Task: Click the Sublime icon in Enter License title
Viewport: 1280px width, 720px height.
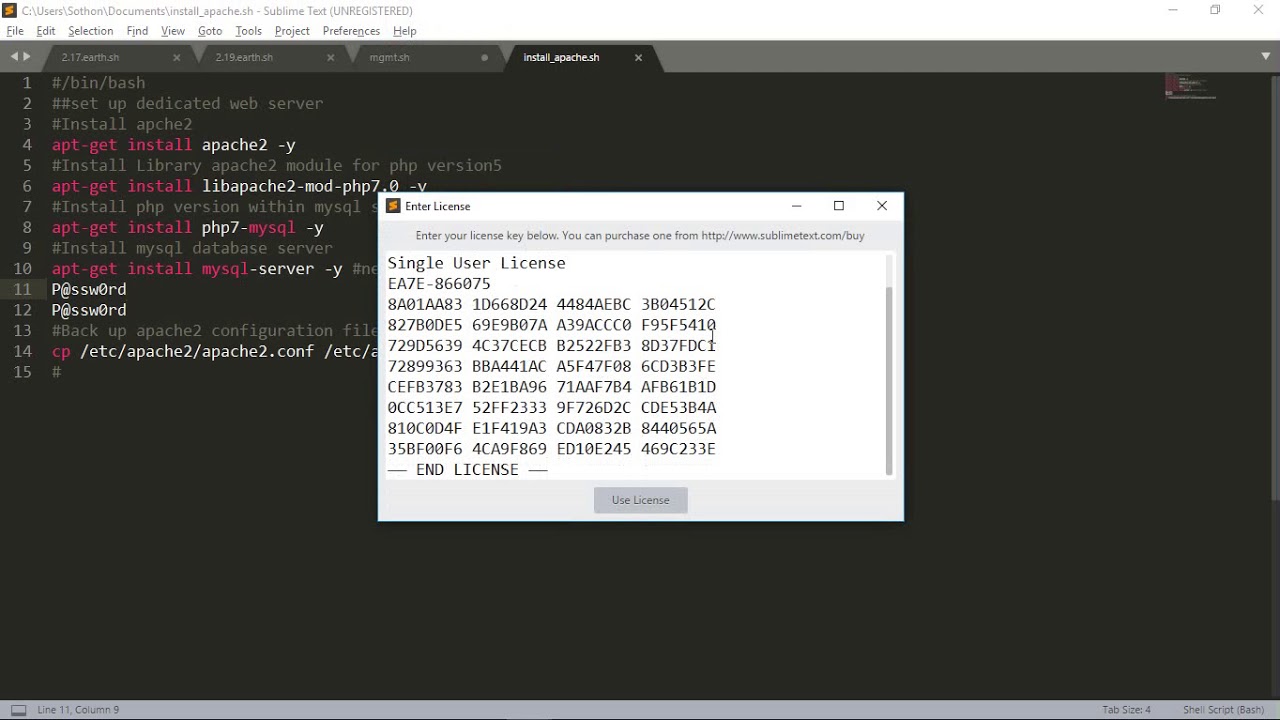Action: tap(393, 206)
